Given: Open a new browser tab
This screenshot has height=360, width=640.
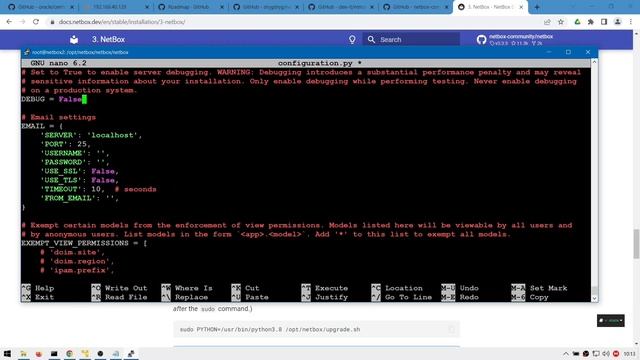Looking at the screenshot, I should pos(537,7).
